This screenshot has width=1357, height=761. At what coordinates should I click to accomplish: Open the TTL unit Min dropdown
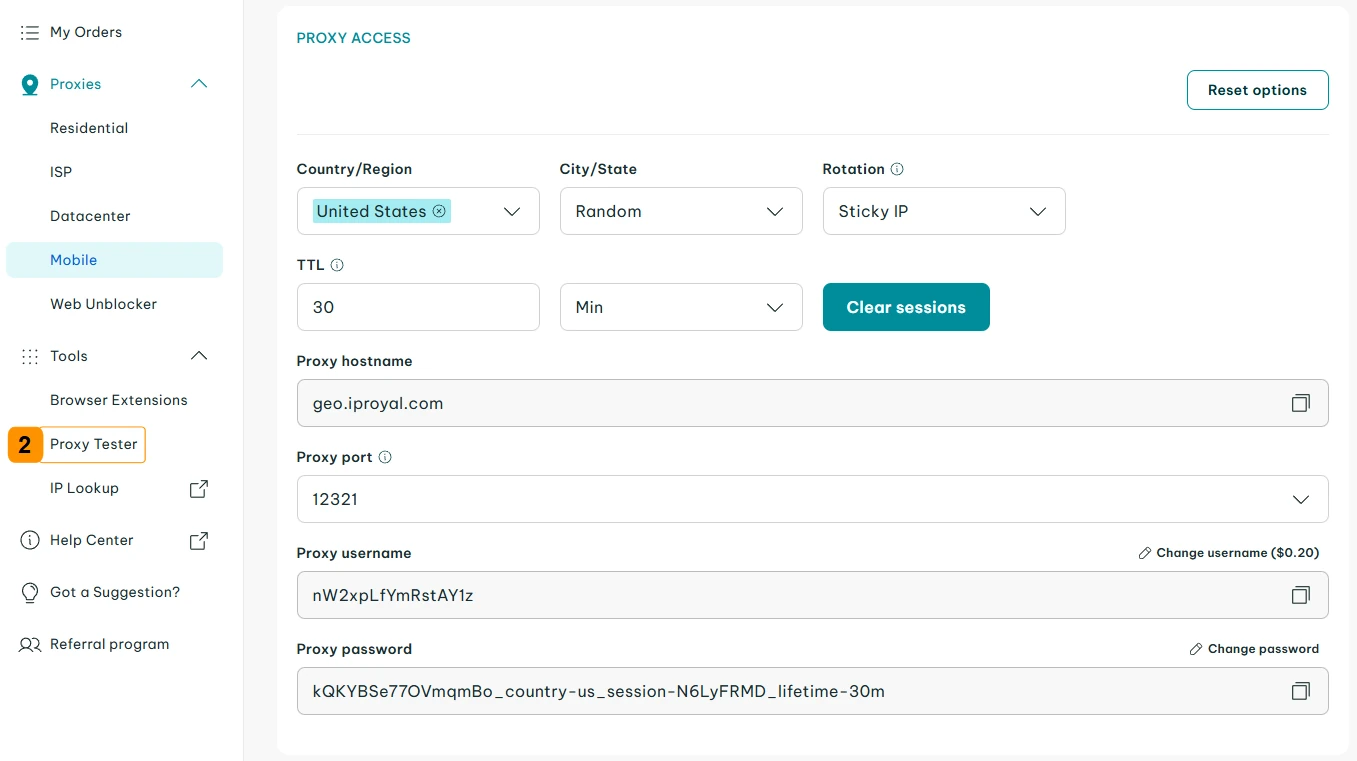point(680,307)
